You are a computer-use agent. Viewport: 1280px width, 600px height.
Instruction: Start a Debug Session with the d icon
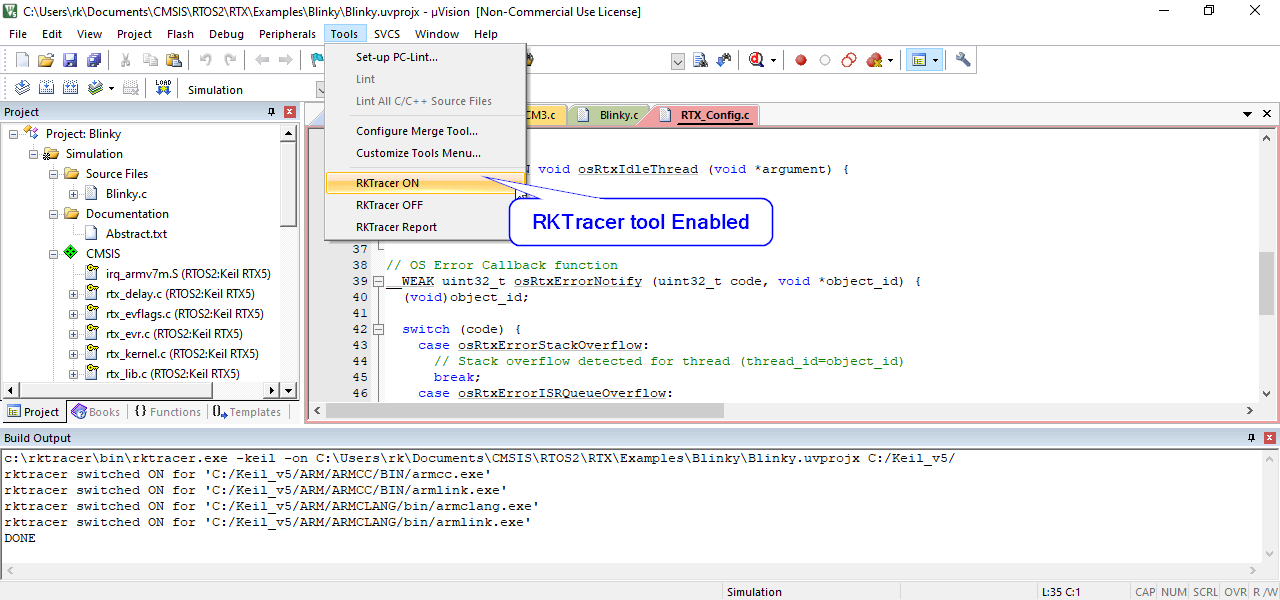[755, 60]
